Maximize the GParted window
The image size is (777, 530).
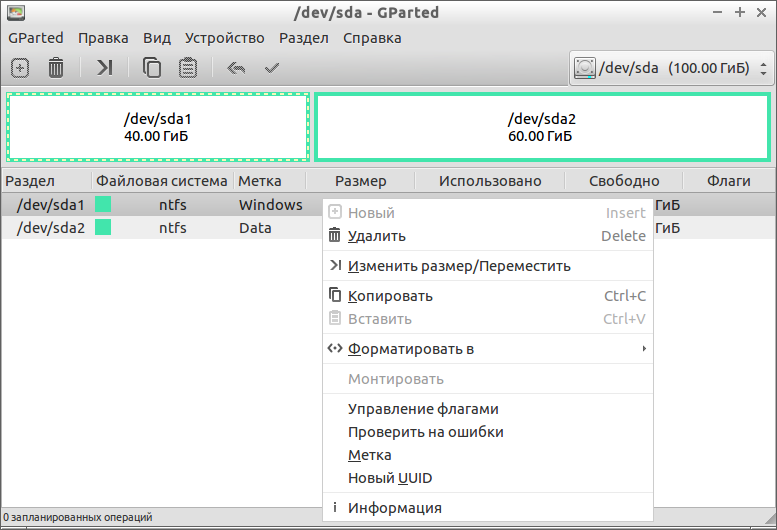[x=740, y=12]
